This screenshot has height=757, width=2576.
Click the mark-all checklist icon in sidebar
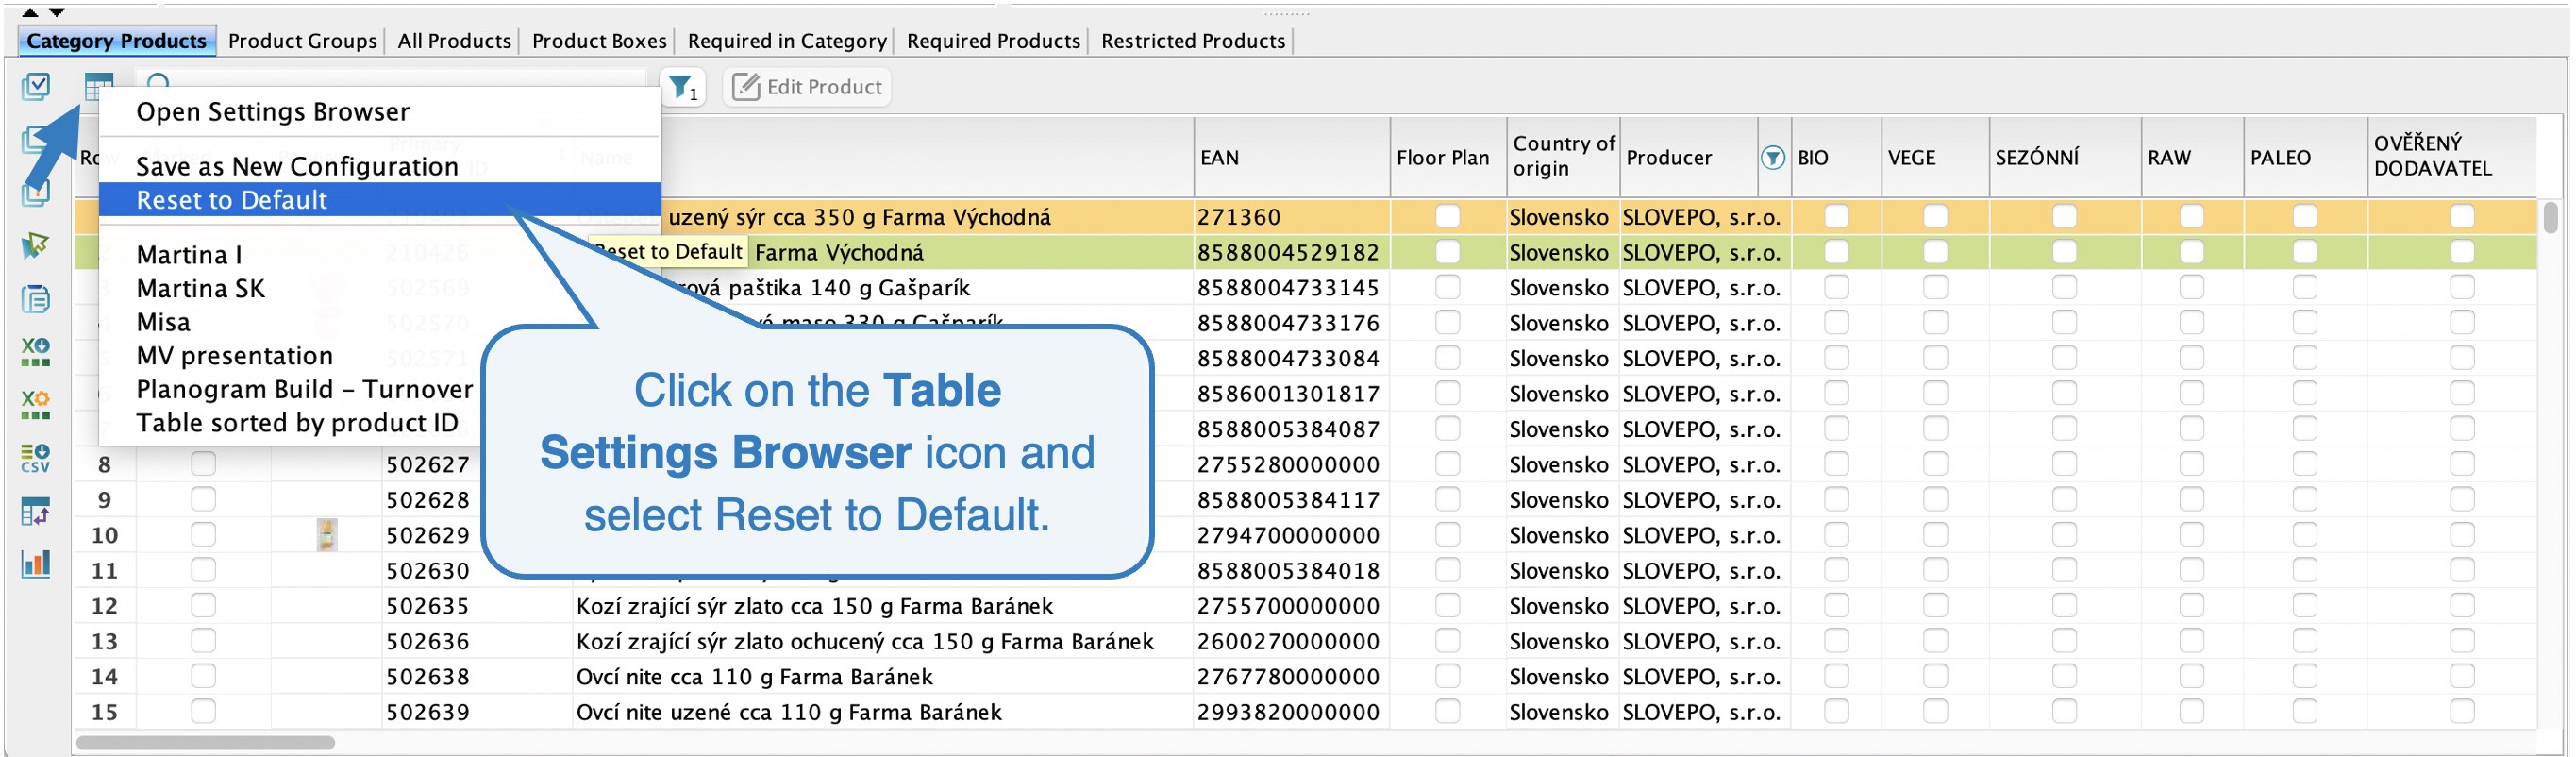coord(36,87)
